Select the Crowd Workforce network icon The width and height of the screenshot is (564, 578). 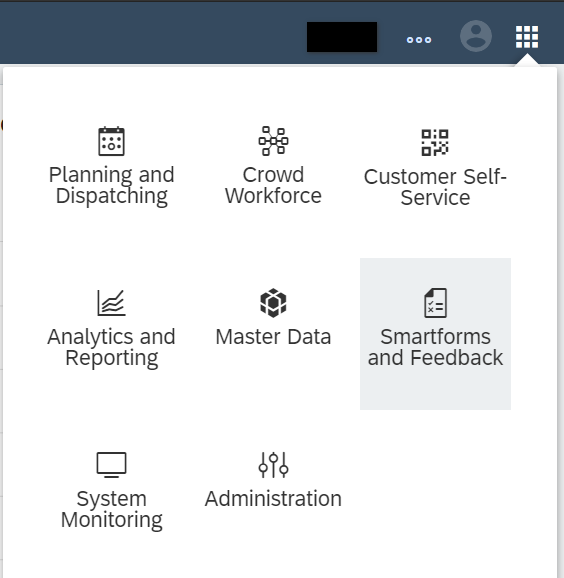click(273, 141)
